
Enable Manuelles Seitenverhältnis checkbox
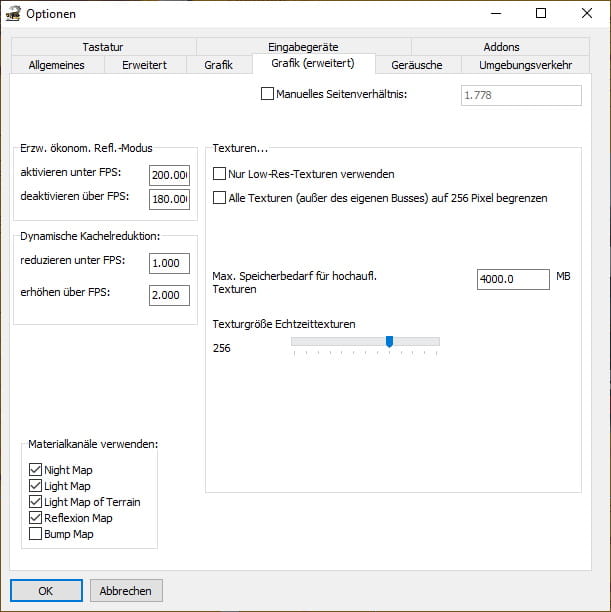pyautogui.click(x=267, y=95)
